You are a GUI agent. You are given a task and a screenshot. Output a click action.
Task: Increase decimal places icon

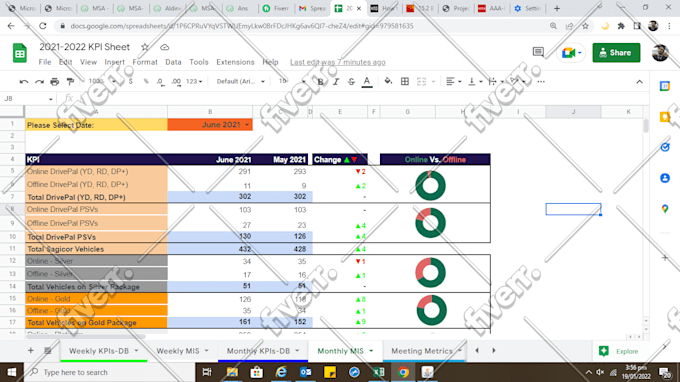coord(176,82)
